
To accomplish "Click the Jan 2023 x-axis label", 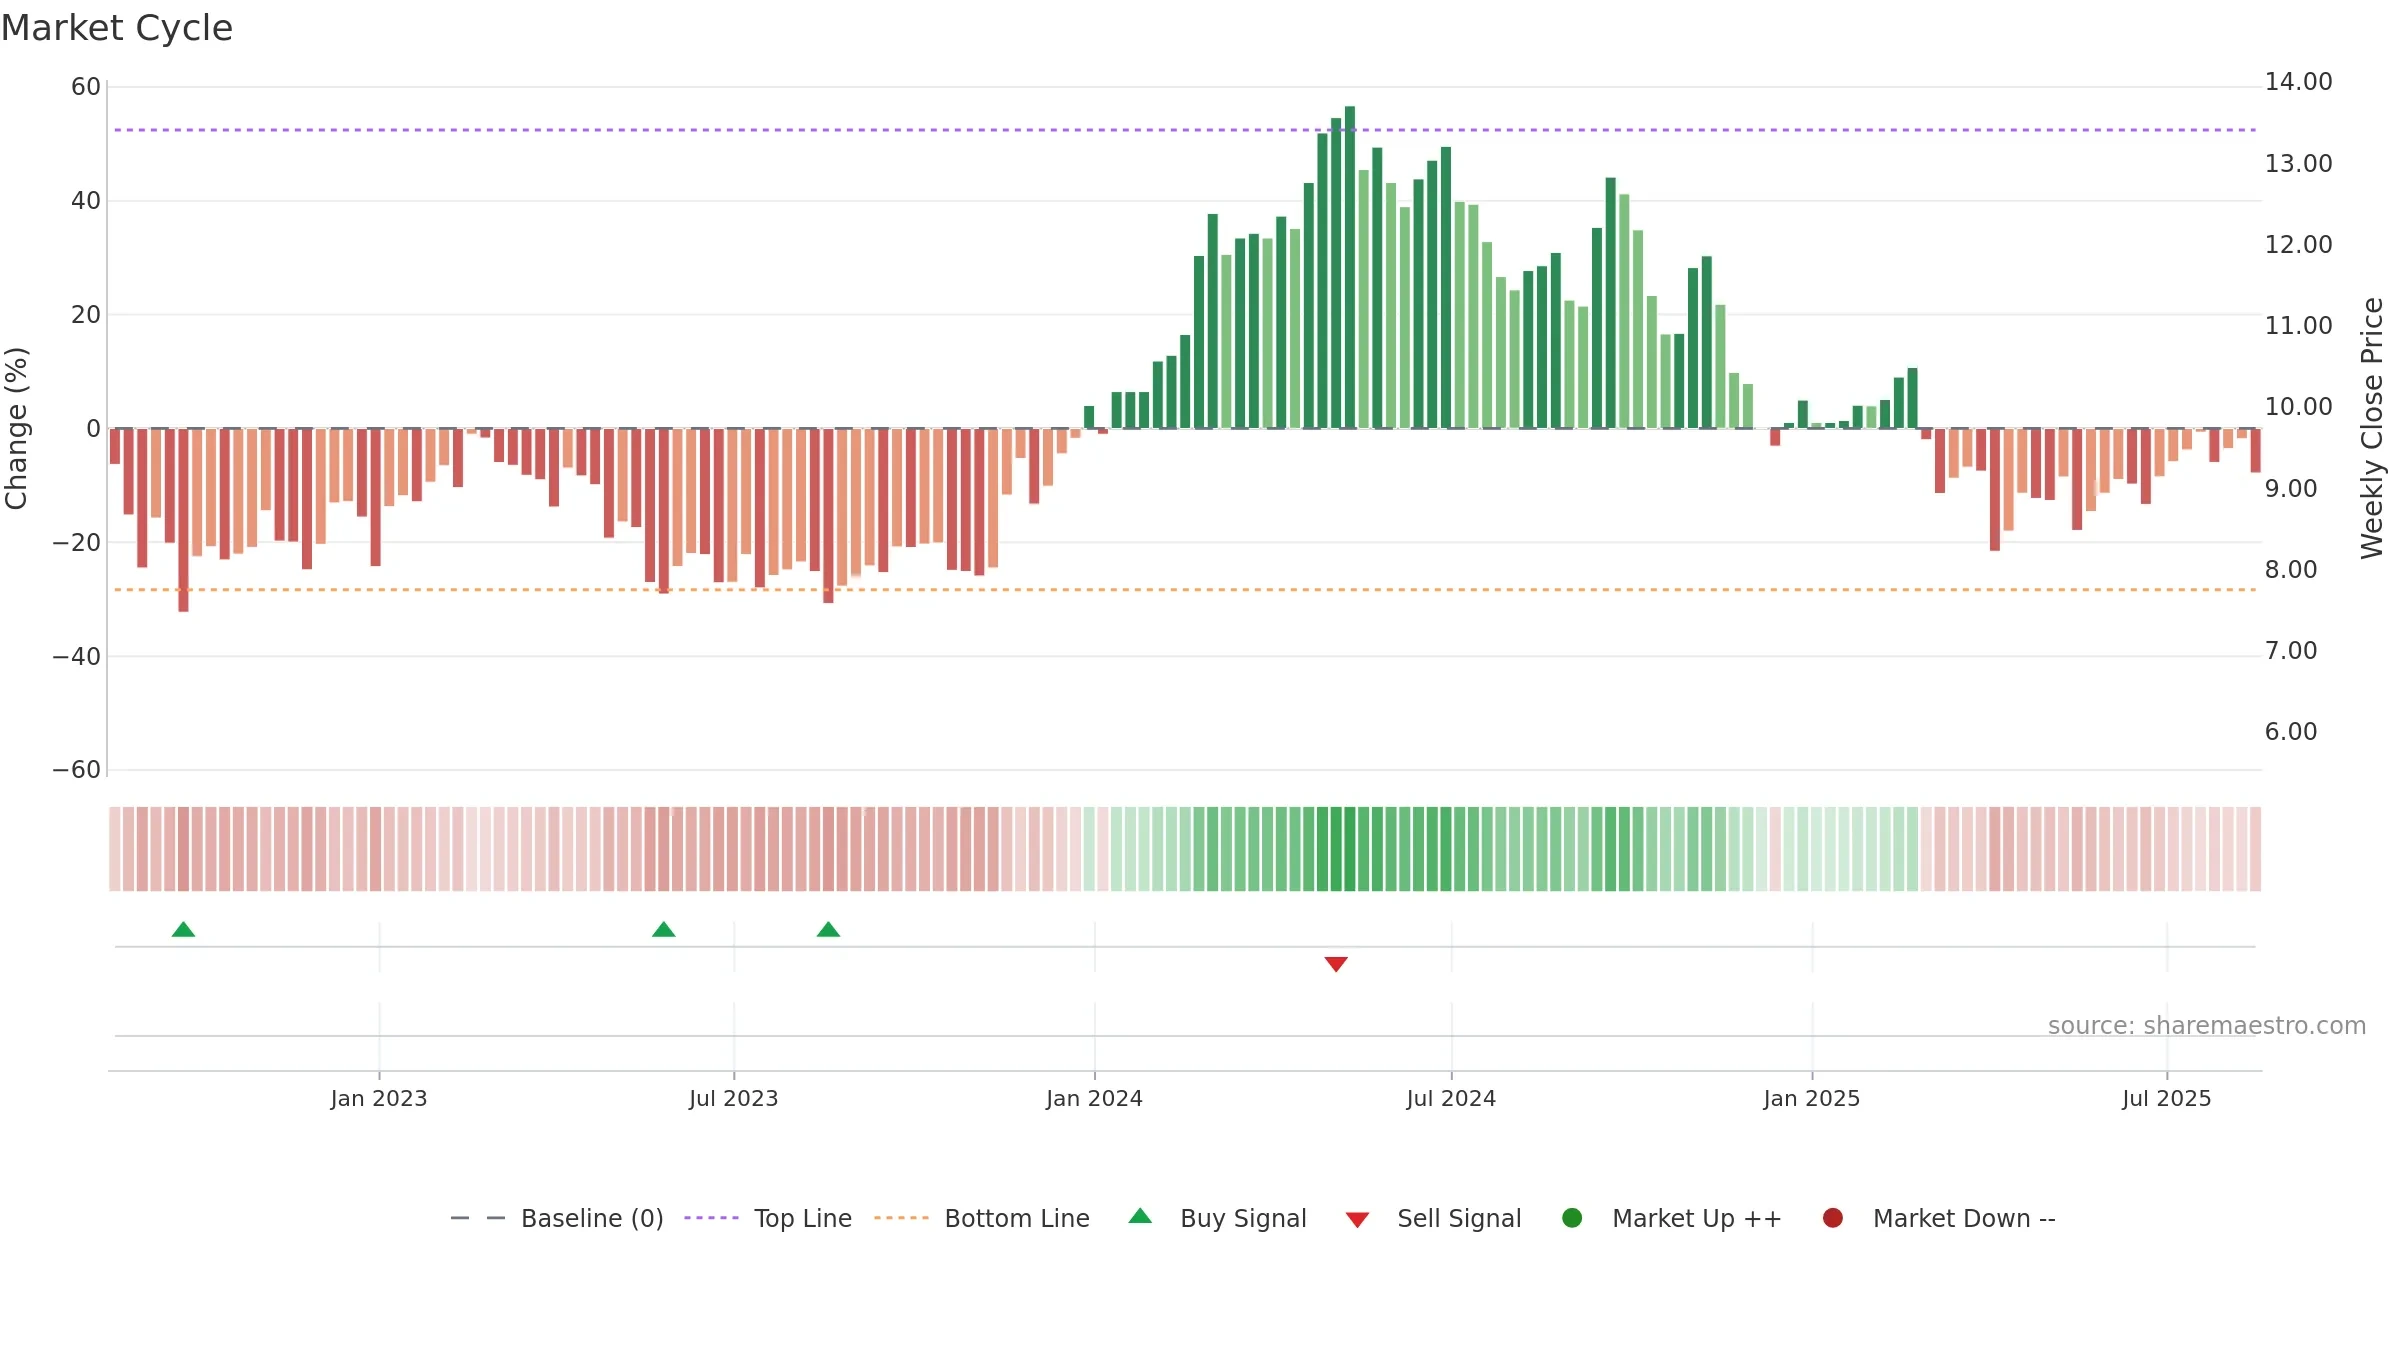I will click(x=379, y=1099).
